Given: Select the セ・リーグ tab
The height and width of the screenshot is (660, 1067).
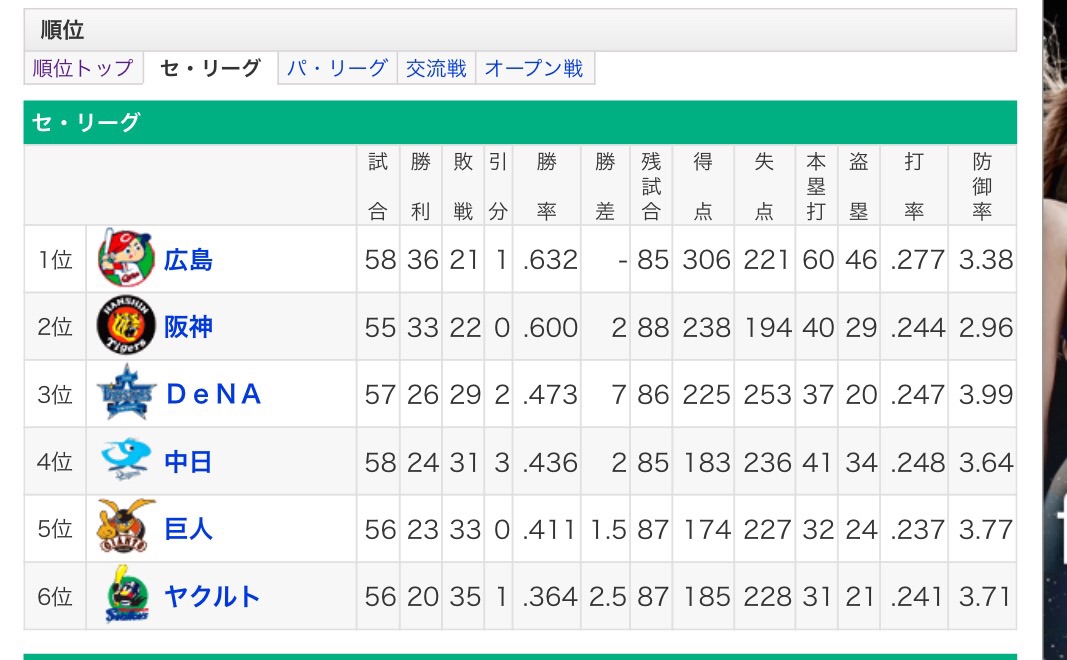Looking at the screenshot, I should [211, 69].
